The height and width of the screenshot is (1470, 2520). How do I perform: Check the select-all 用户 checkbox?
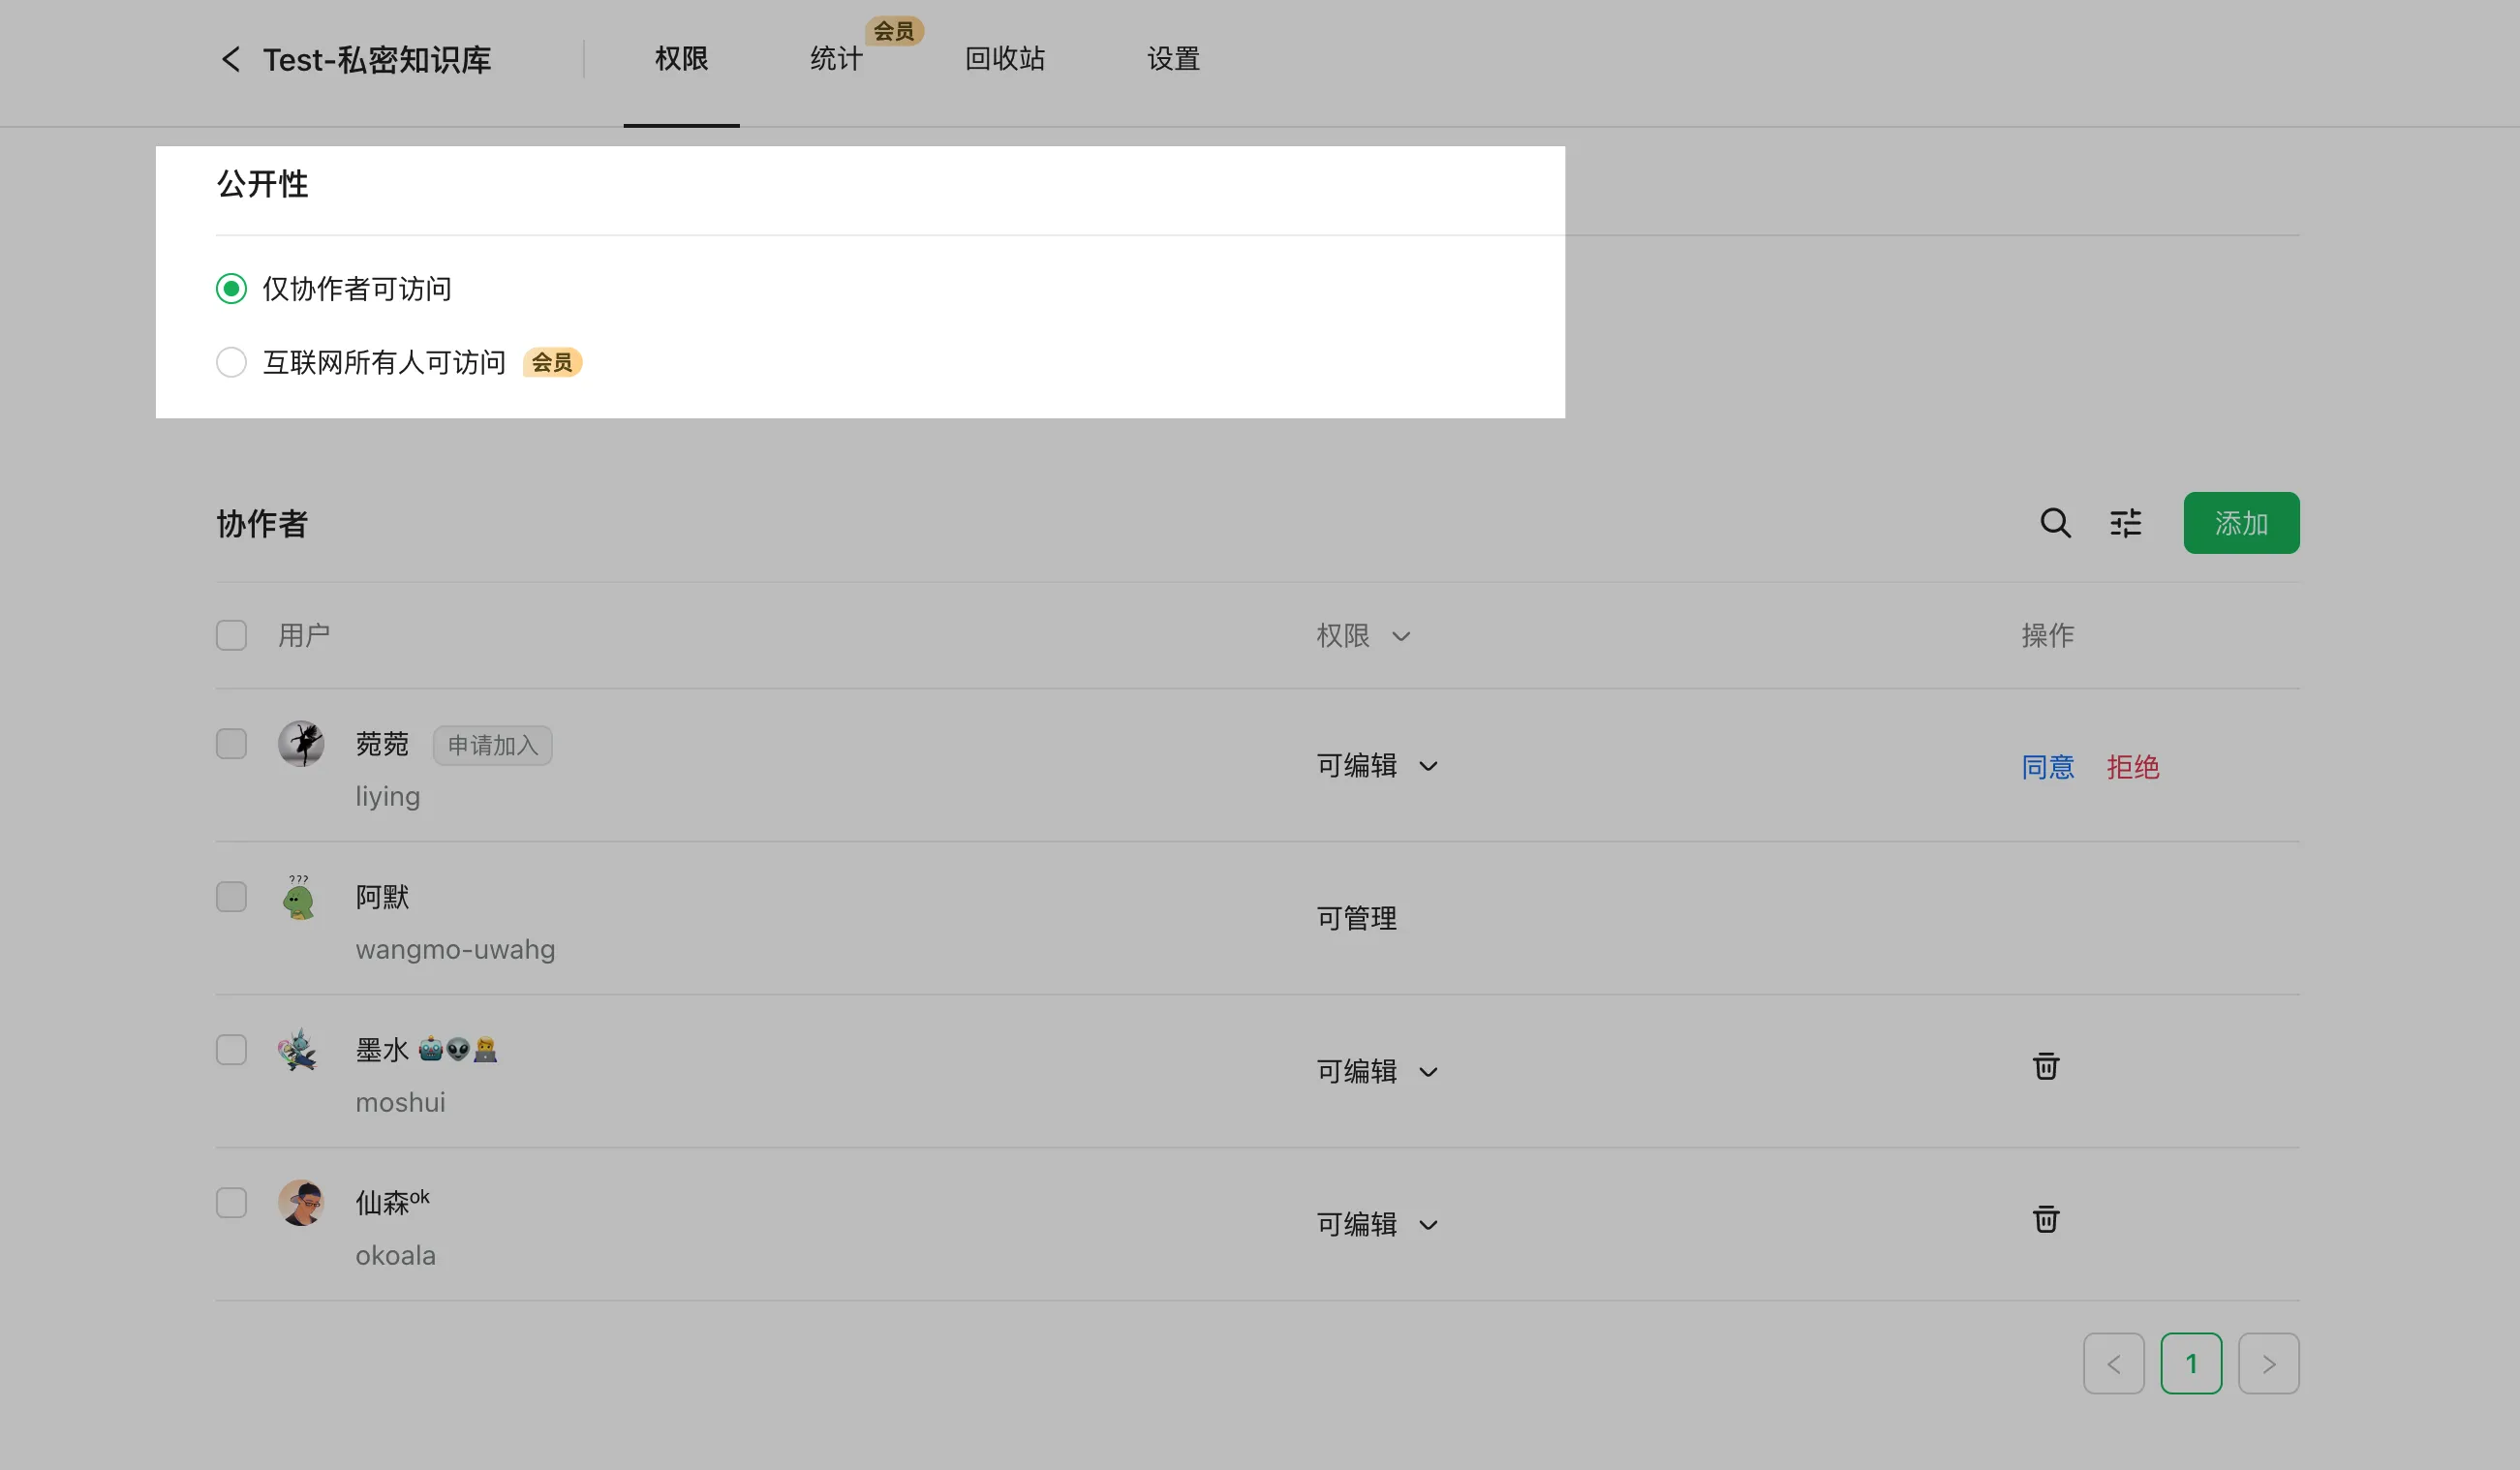[231, 636]
